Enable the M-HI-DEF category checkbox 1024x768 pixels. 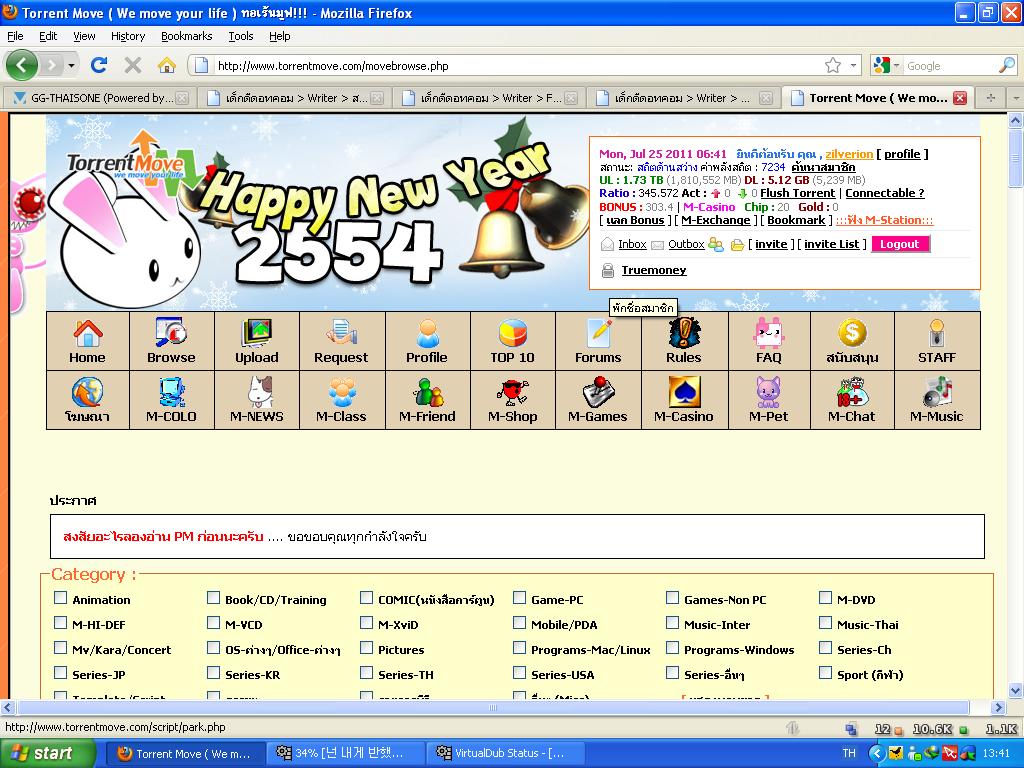point(60,622)
